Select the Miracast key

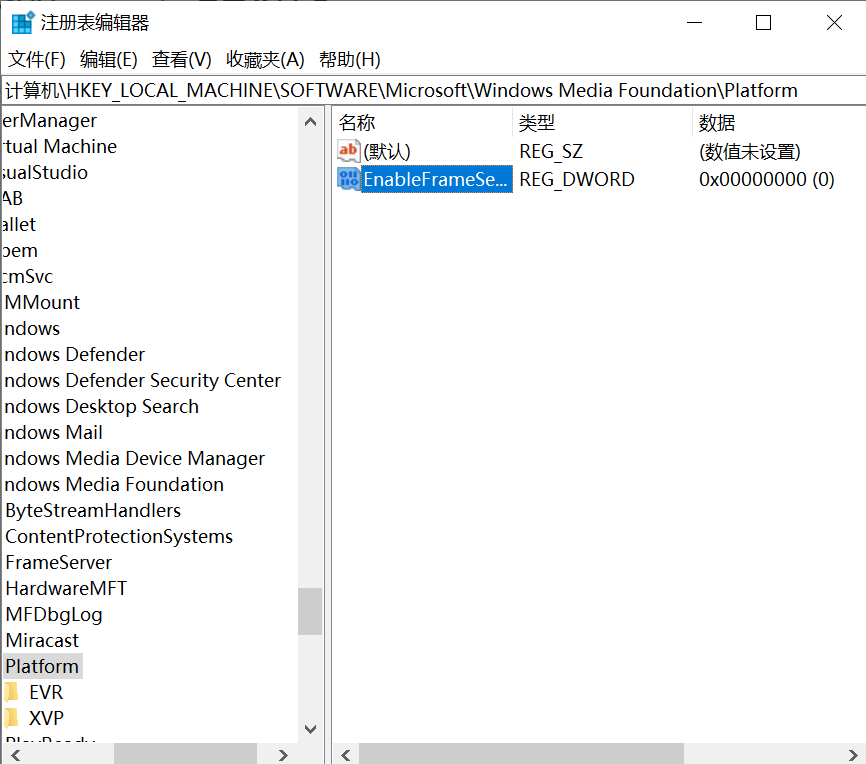point(42,640)
